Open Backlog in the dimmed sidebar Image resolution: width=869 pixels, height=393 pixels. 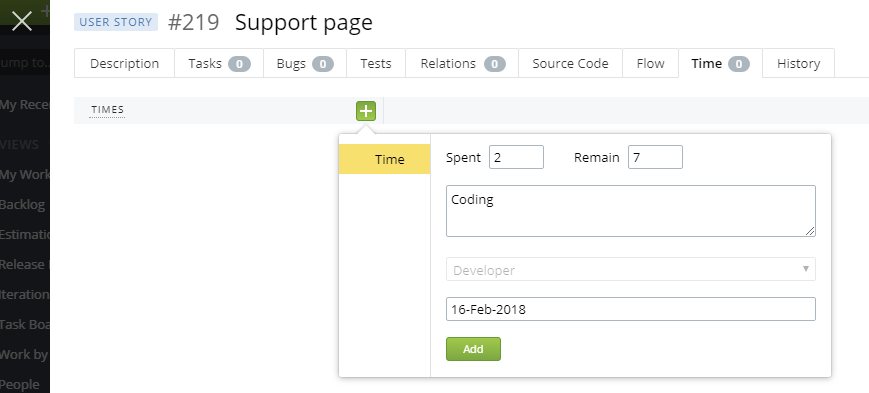click(23, 205)
